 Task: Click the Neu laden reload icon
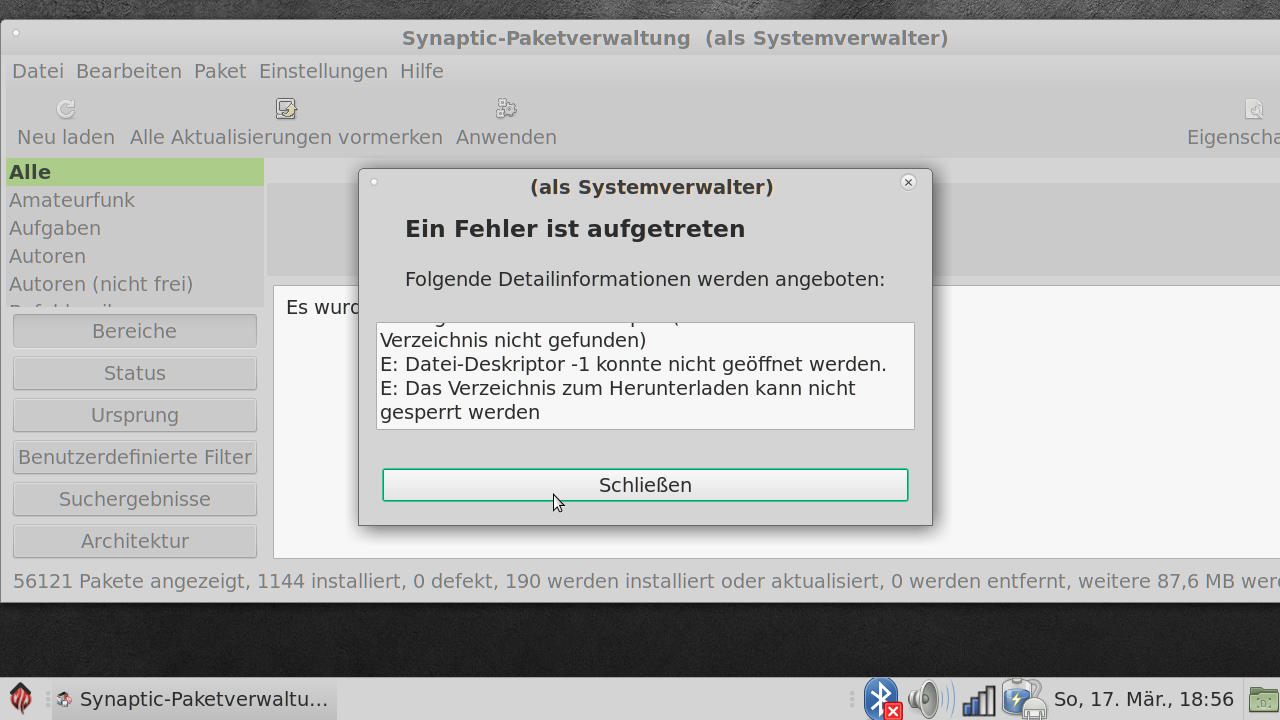coord(66,109)
